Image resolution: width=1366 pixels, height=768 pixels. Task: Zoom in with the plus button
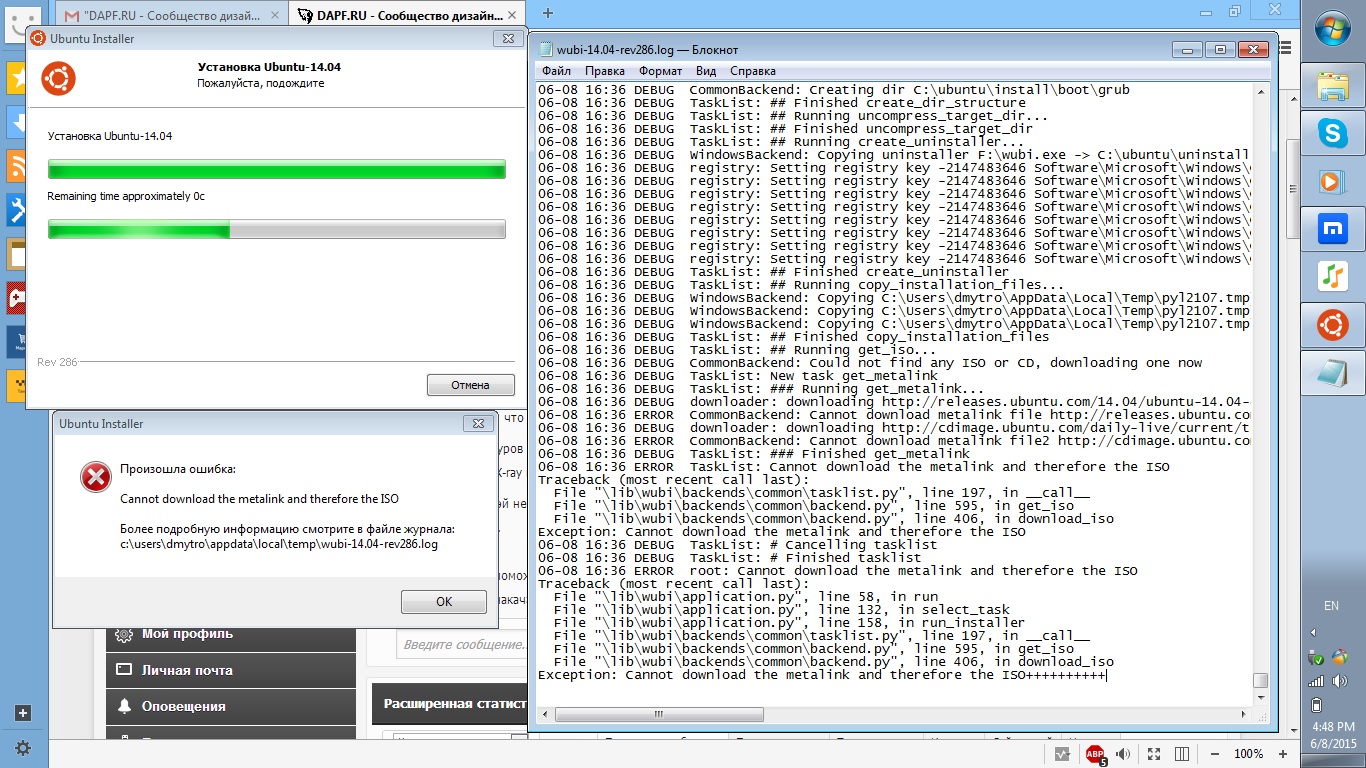tap(1281, 754)
